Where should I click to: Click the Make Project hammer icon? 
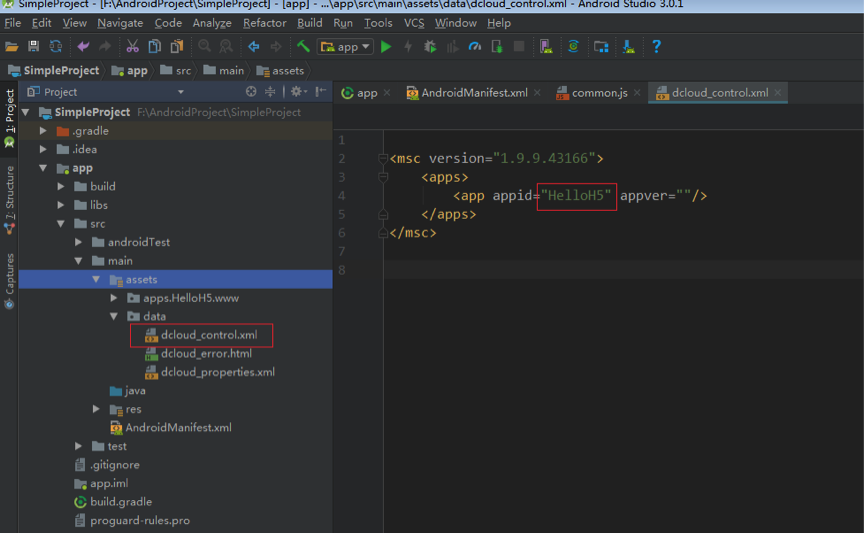click(303, 47)
